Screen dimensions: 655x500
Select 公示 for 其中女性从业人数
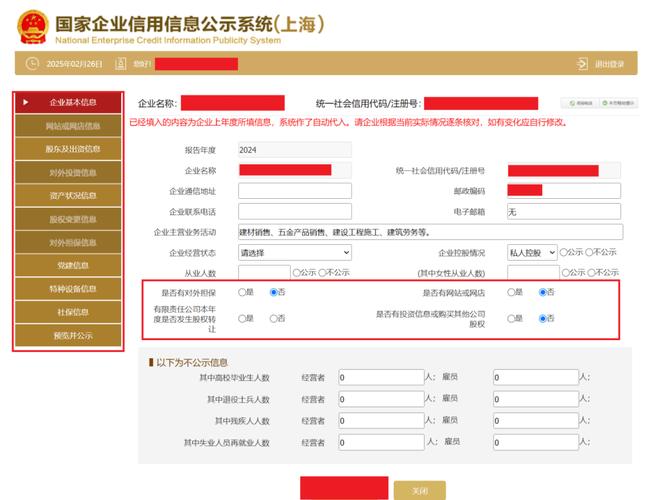(x=566, y=273)
